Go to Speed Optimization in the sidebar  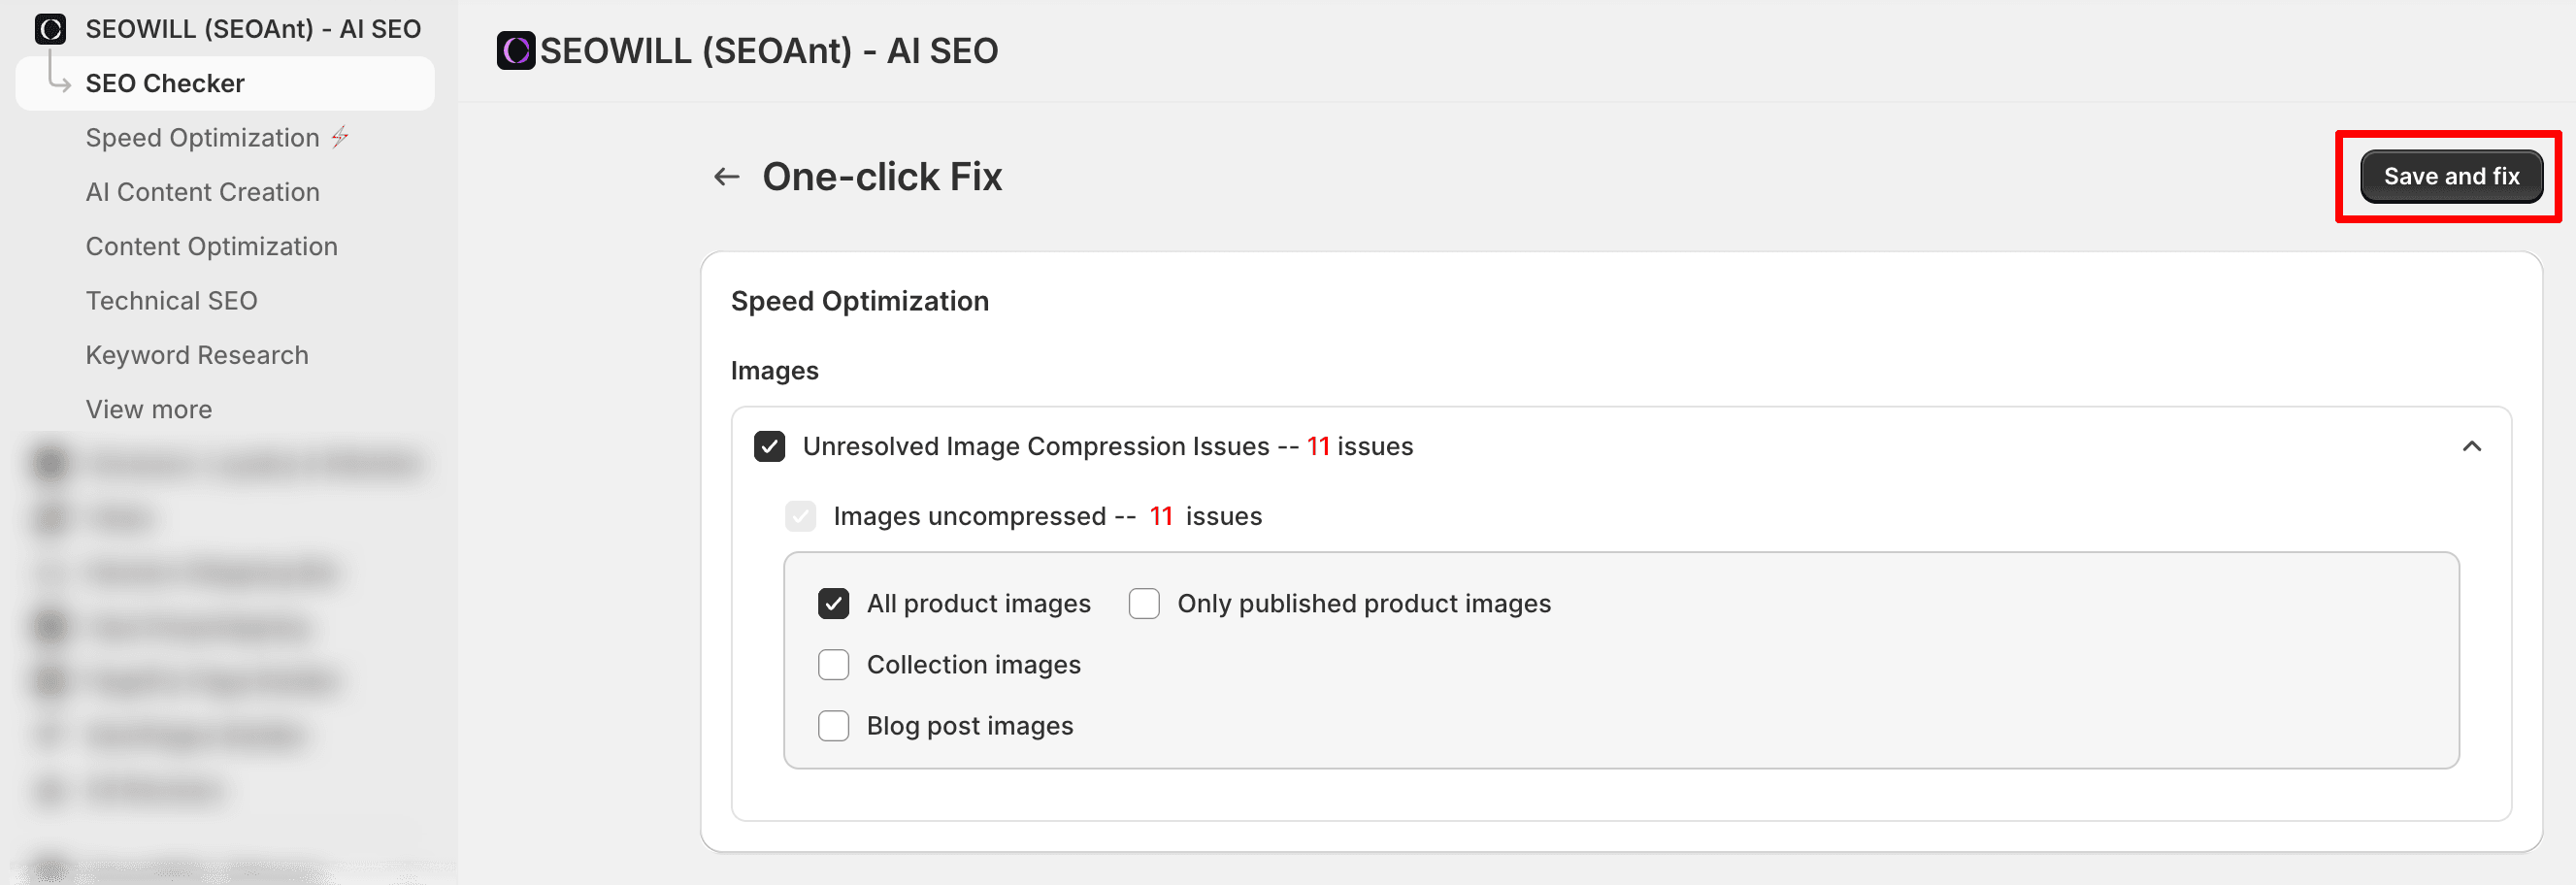202,137
